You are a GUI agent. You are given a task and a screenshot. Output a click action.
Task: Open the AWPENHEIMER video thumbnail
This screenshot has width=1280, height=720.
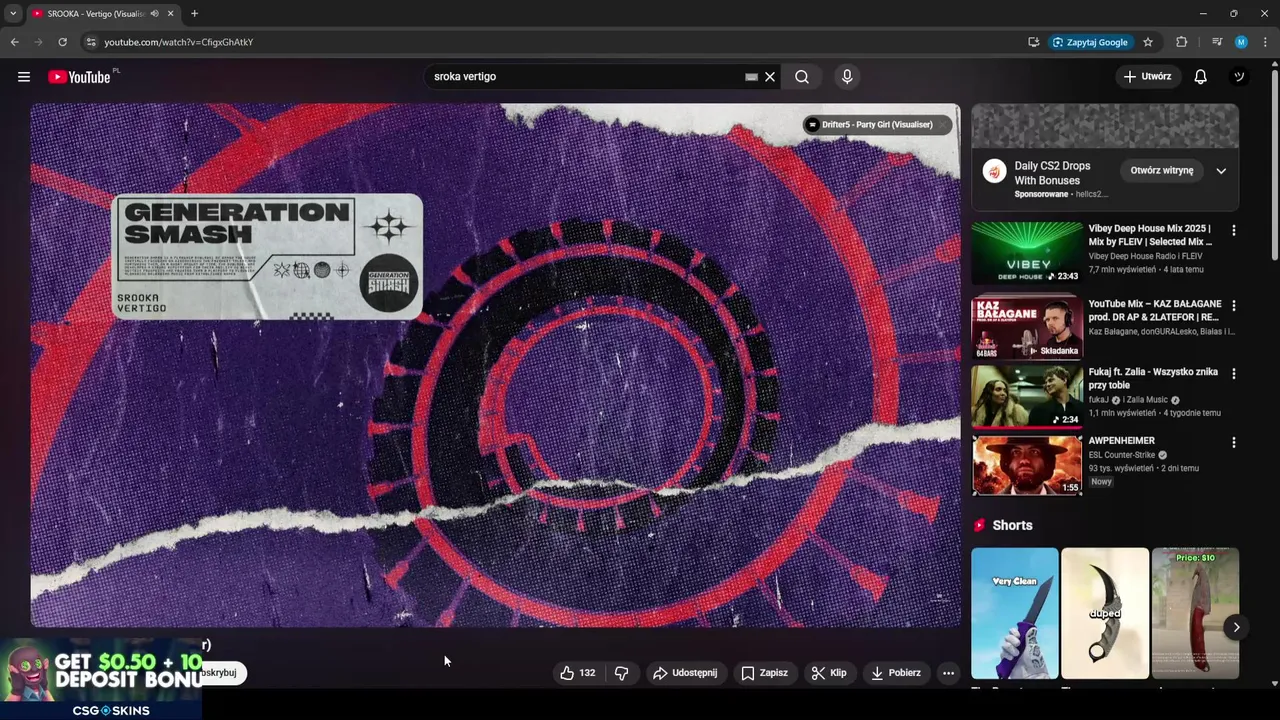coord(1027,465)
